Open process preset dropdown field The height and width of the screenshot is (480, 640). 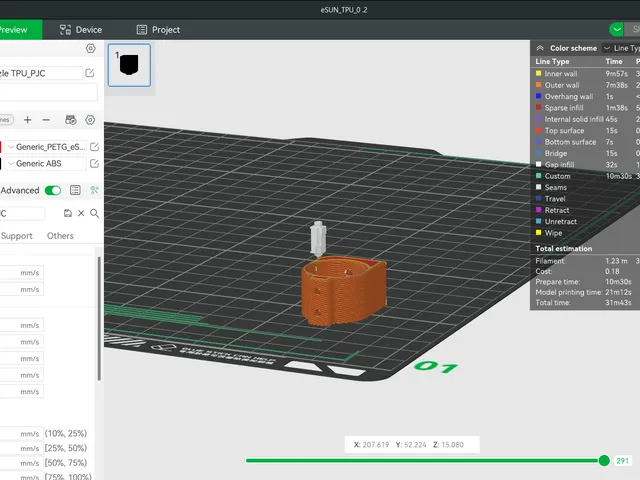pyautogui.click(x=22, y=213)
